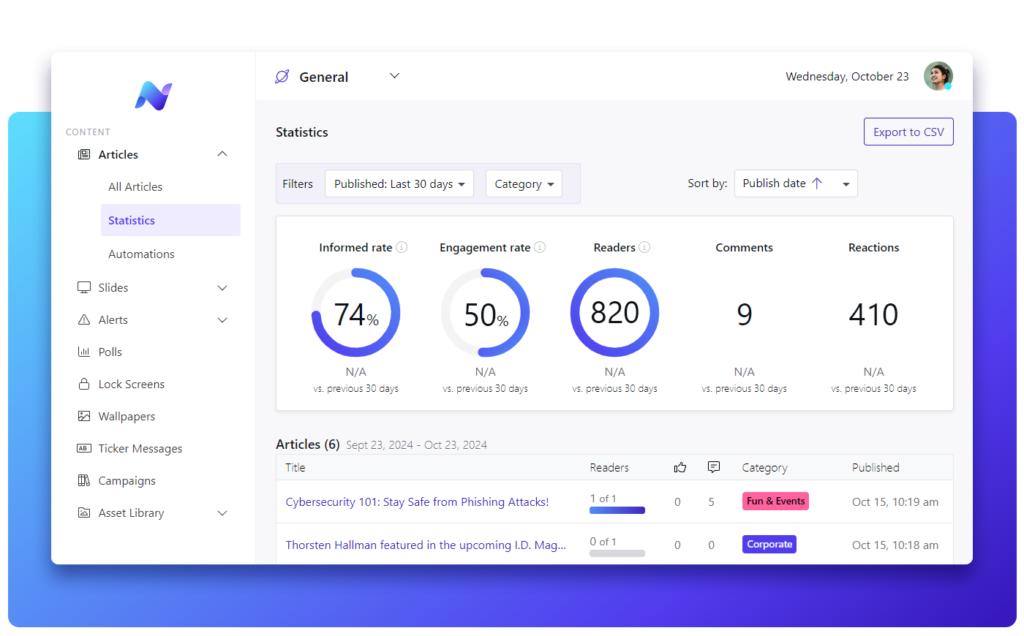1024x636 pixels.
Task: Expand the Slides section in the sidebar
Action: coord(224,287)
